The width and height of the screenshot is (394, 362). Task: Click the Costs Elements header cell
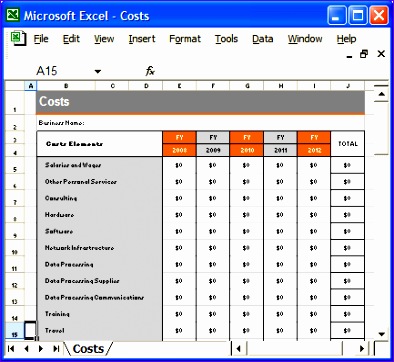click(x=99, y=144)
